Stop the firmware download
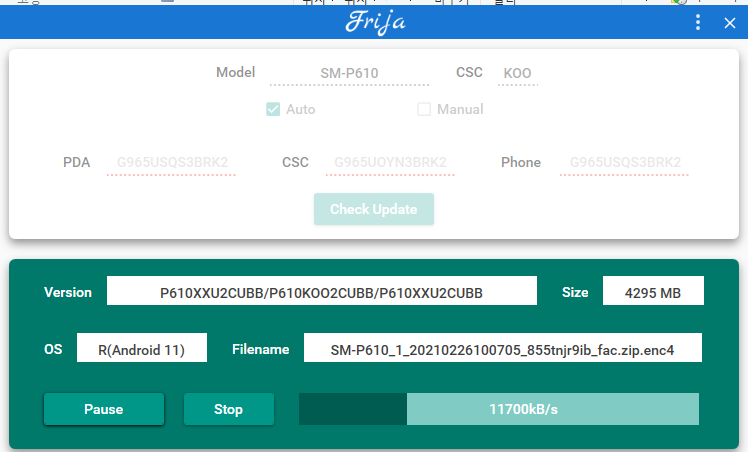 tap(229, 409)
